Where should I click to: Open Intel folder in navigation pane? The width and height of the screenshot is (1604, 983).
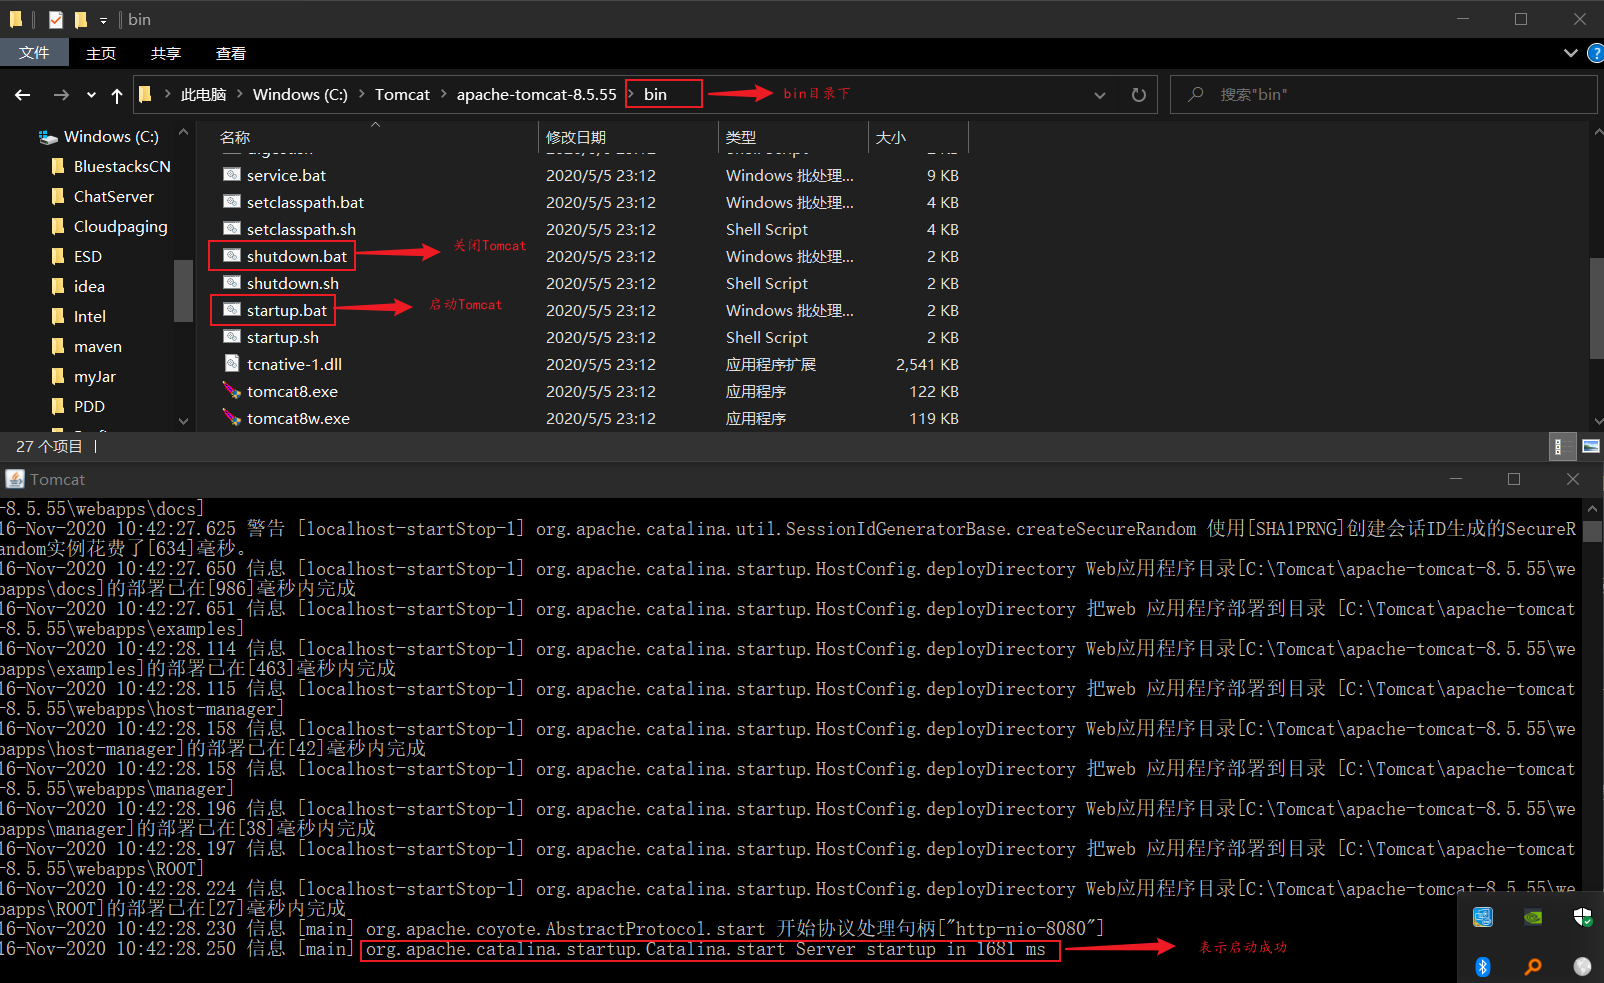[90, 316]
